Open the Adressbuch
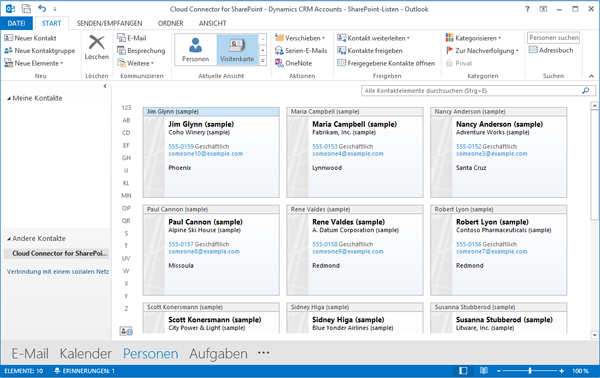 551,50
